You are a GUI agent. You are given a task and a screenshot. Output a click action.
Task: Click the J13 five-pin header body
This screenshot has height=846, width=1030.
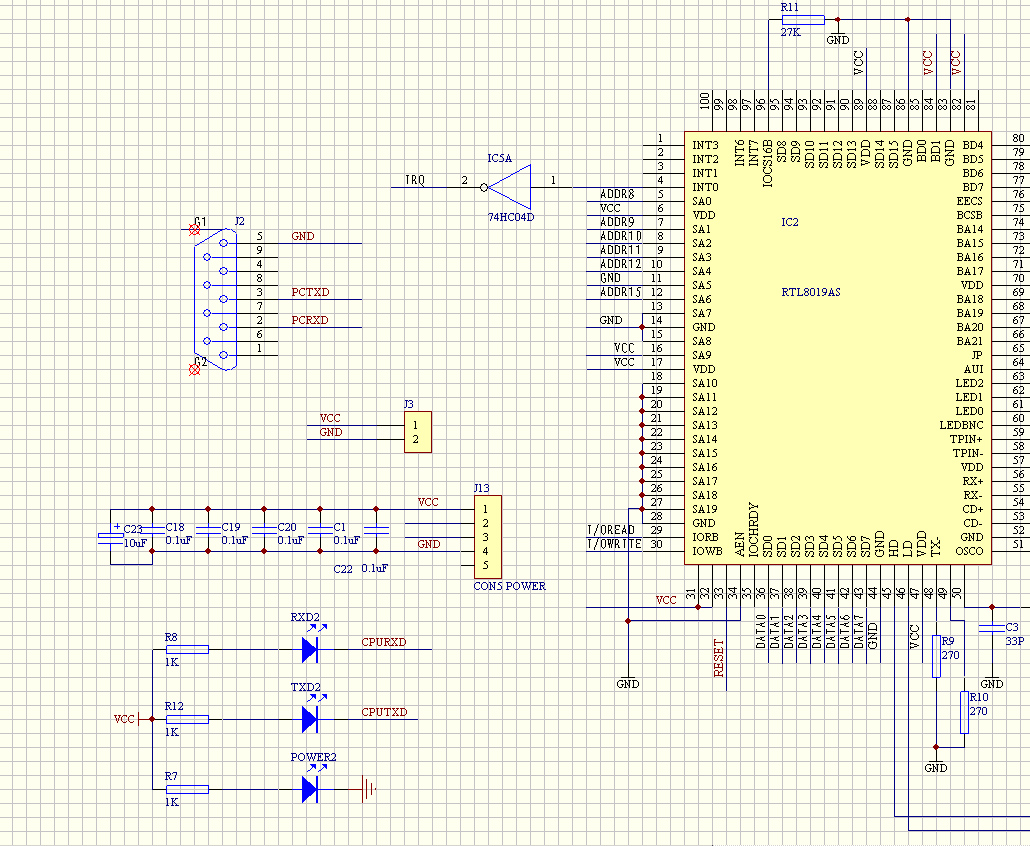(x=488, y=537)
